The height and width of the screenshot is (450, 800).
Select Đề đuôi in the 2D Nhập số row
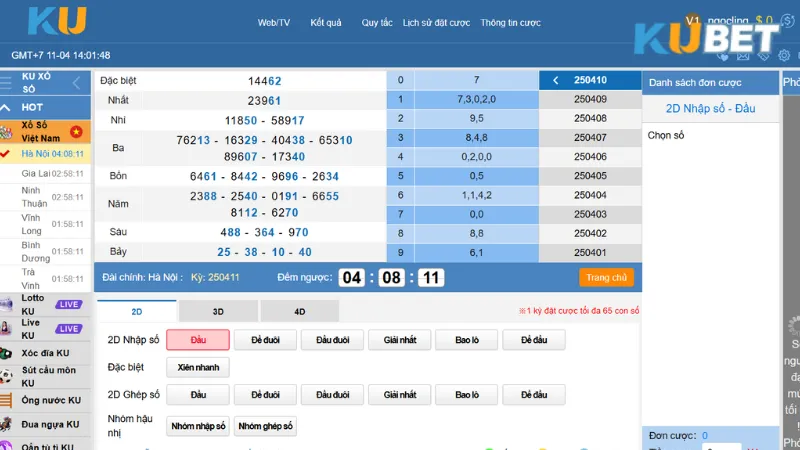tap(265, 340)
